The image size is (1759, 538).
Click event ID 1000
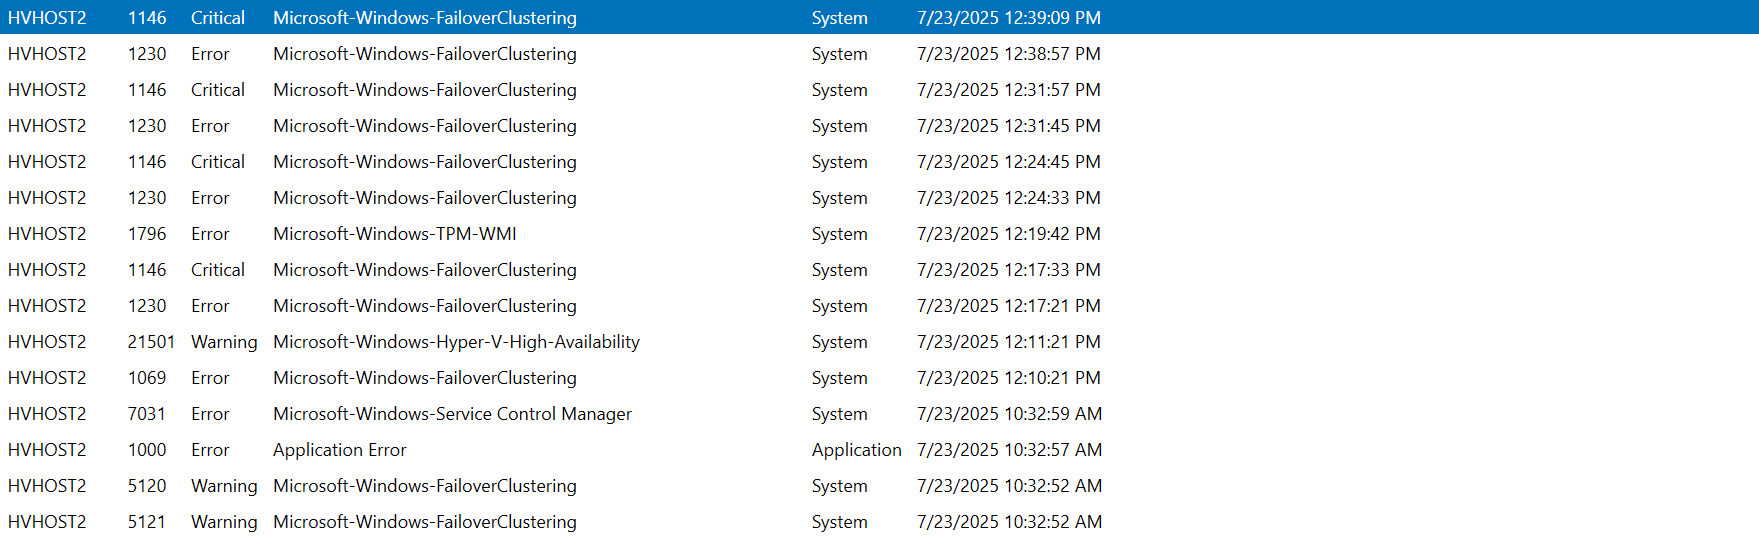coord(147,450)
